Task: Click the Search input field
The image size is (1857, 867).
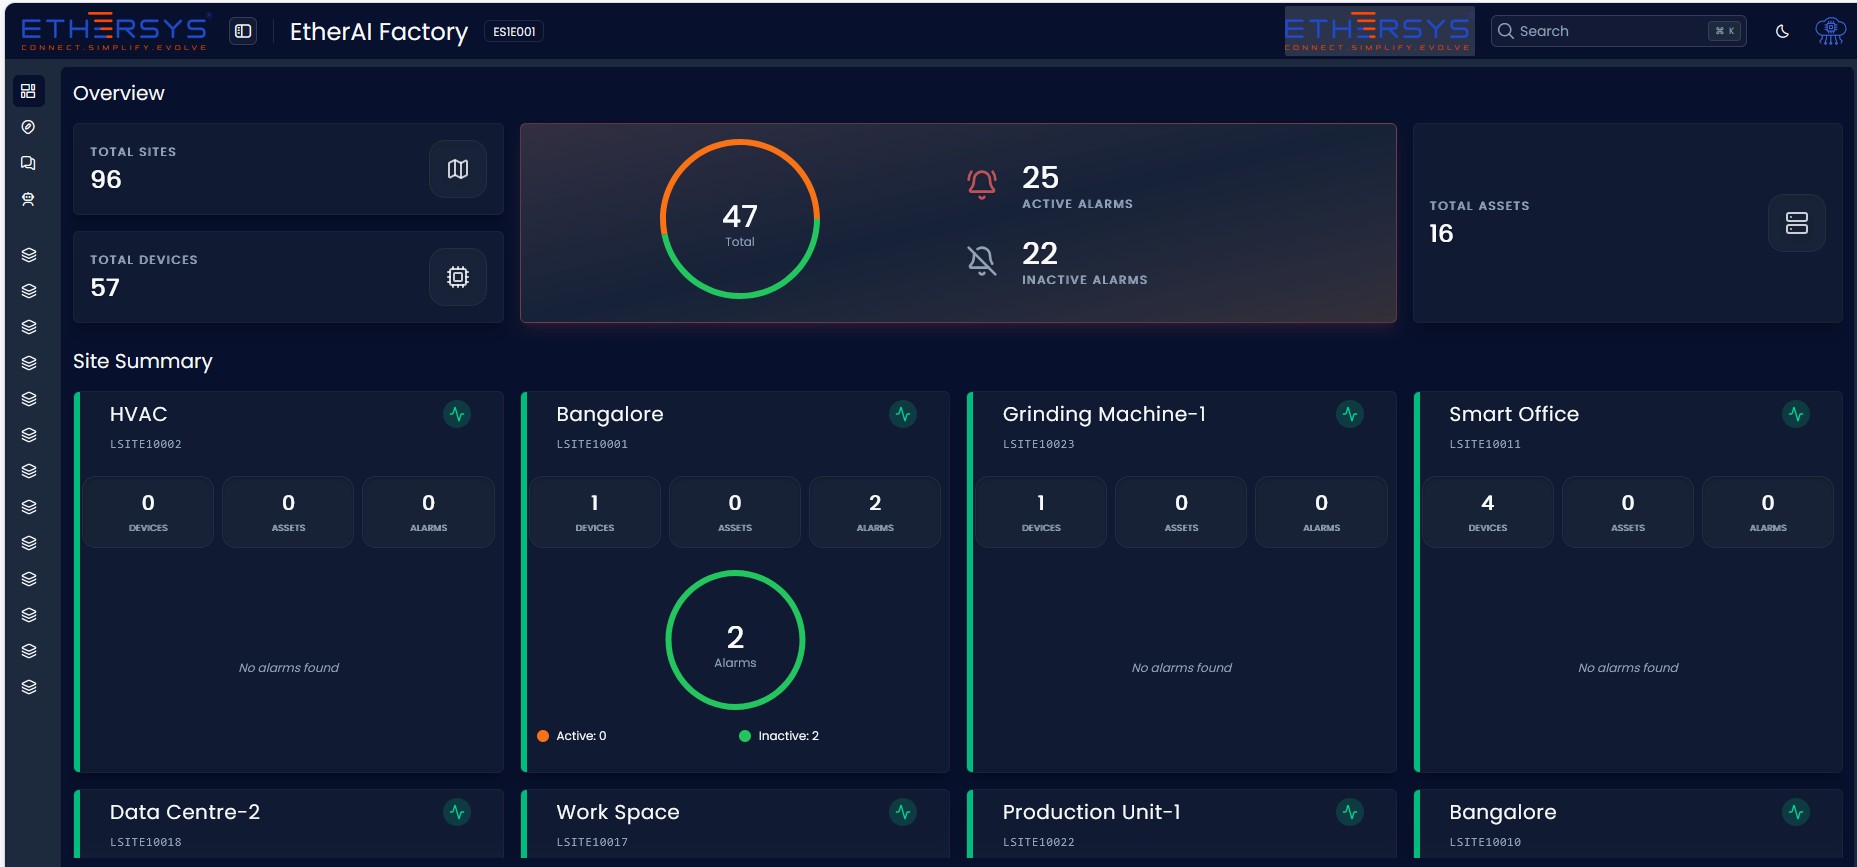Action: (1618, 31)
